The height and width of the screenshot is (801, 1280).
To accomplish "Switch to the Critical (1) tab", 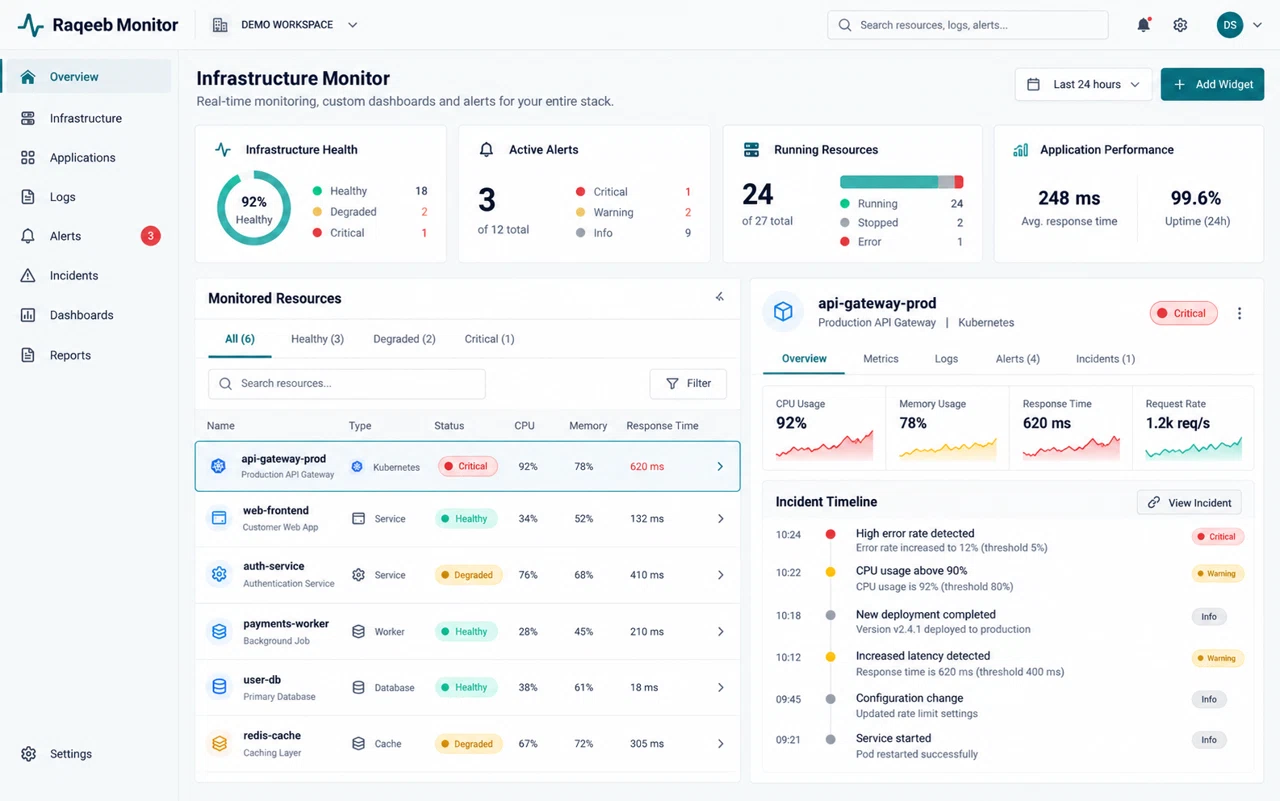I will 489,339.
